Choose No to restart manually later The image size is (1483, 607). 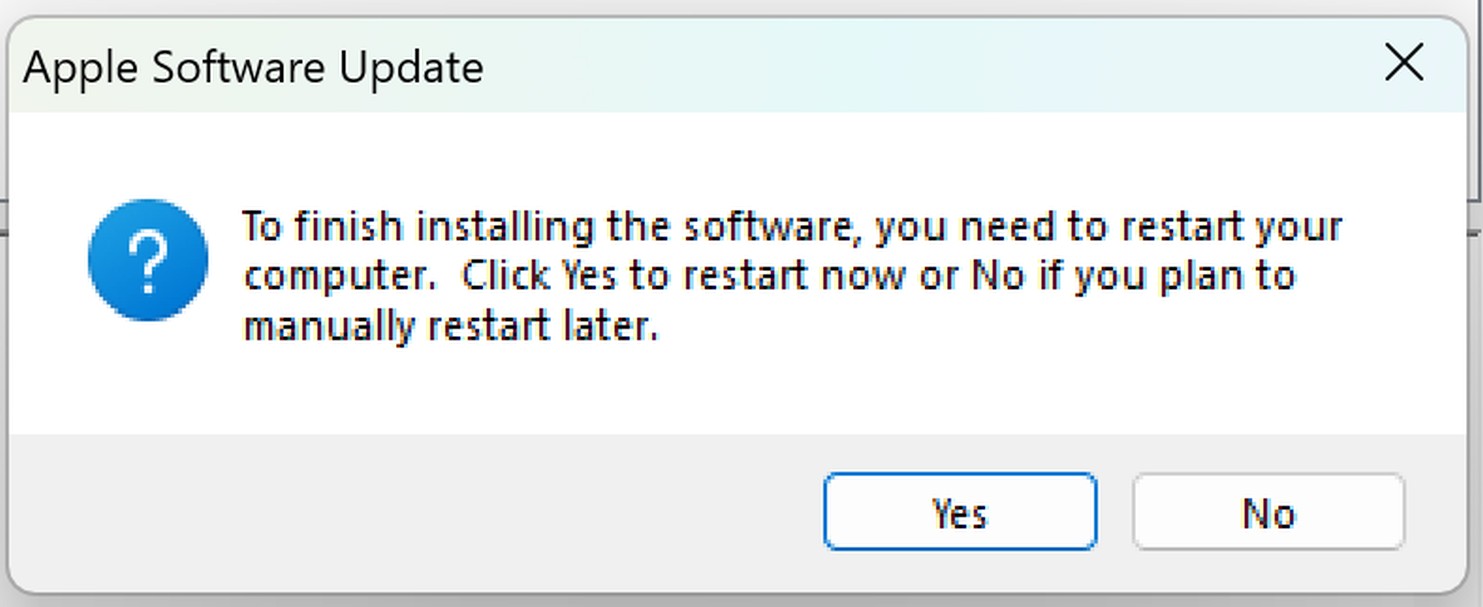point(1268,512)
